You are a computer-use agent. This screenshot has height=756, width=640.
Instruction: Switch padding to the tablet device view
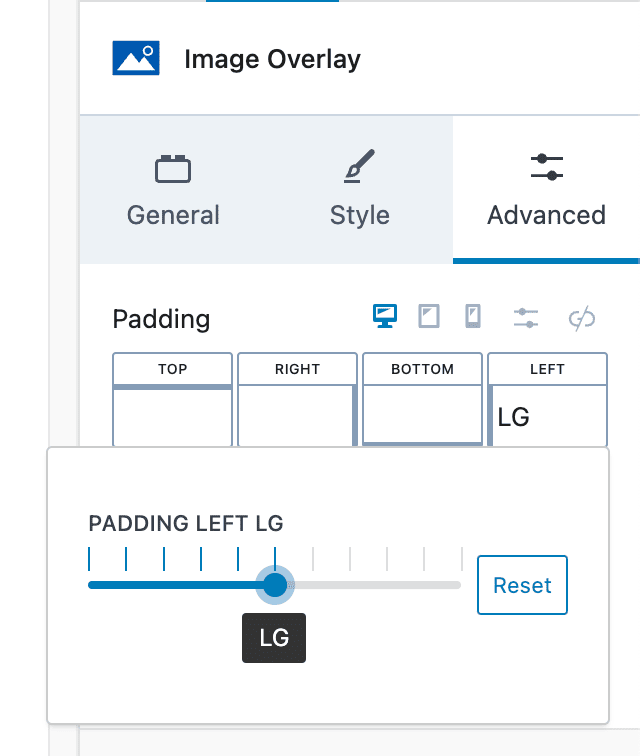(x=429, y=318)
